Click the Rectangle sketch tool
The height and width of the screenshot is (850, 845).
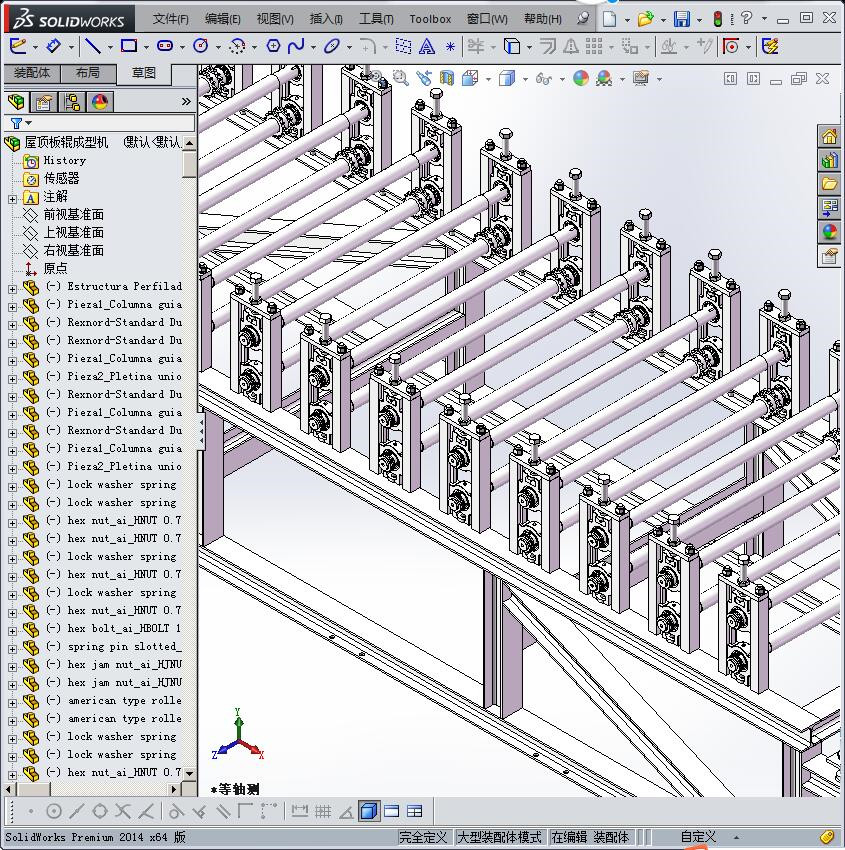point(128,46)
